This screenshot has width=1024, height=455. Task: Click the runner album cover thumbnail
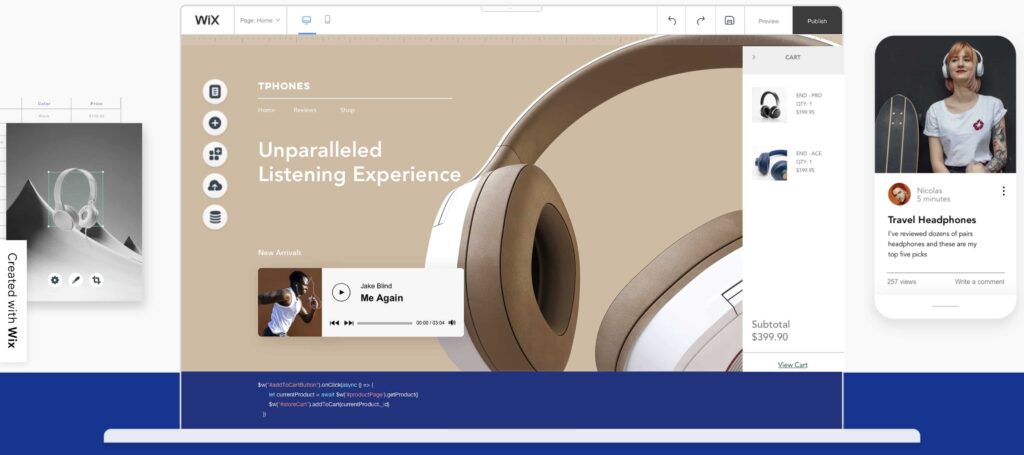point(290,302)
